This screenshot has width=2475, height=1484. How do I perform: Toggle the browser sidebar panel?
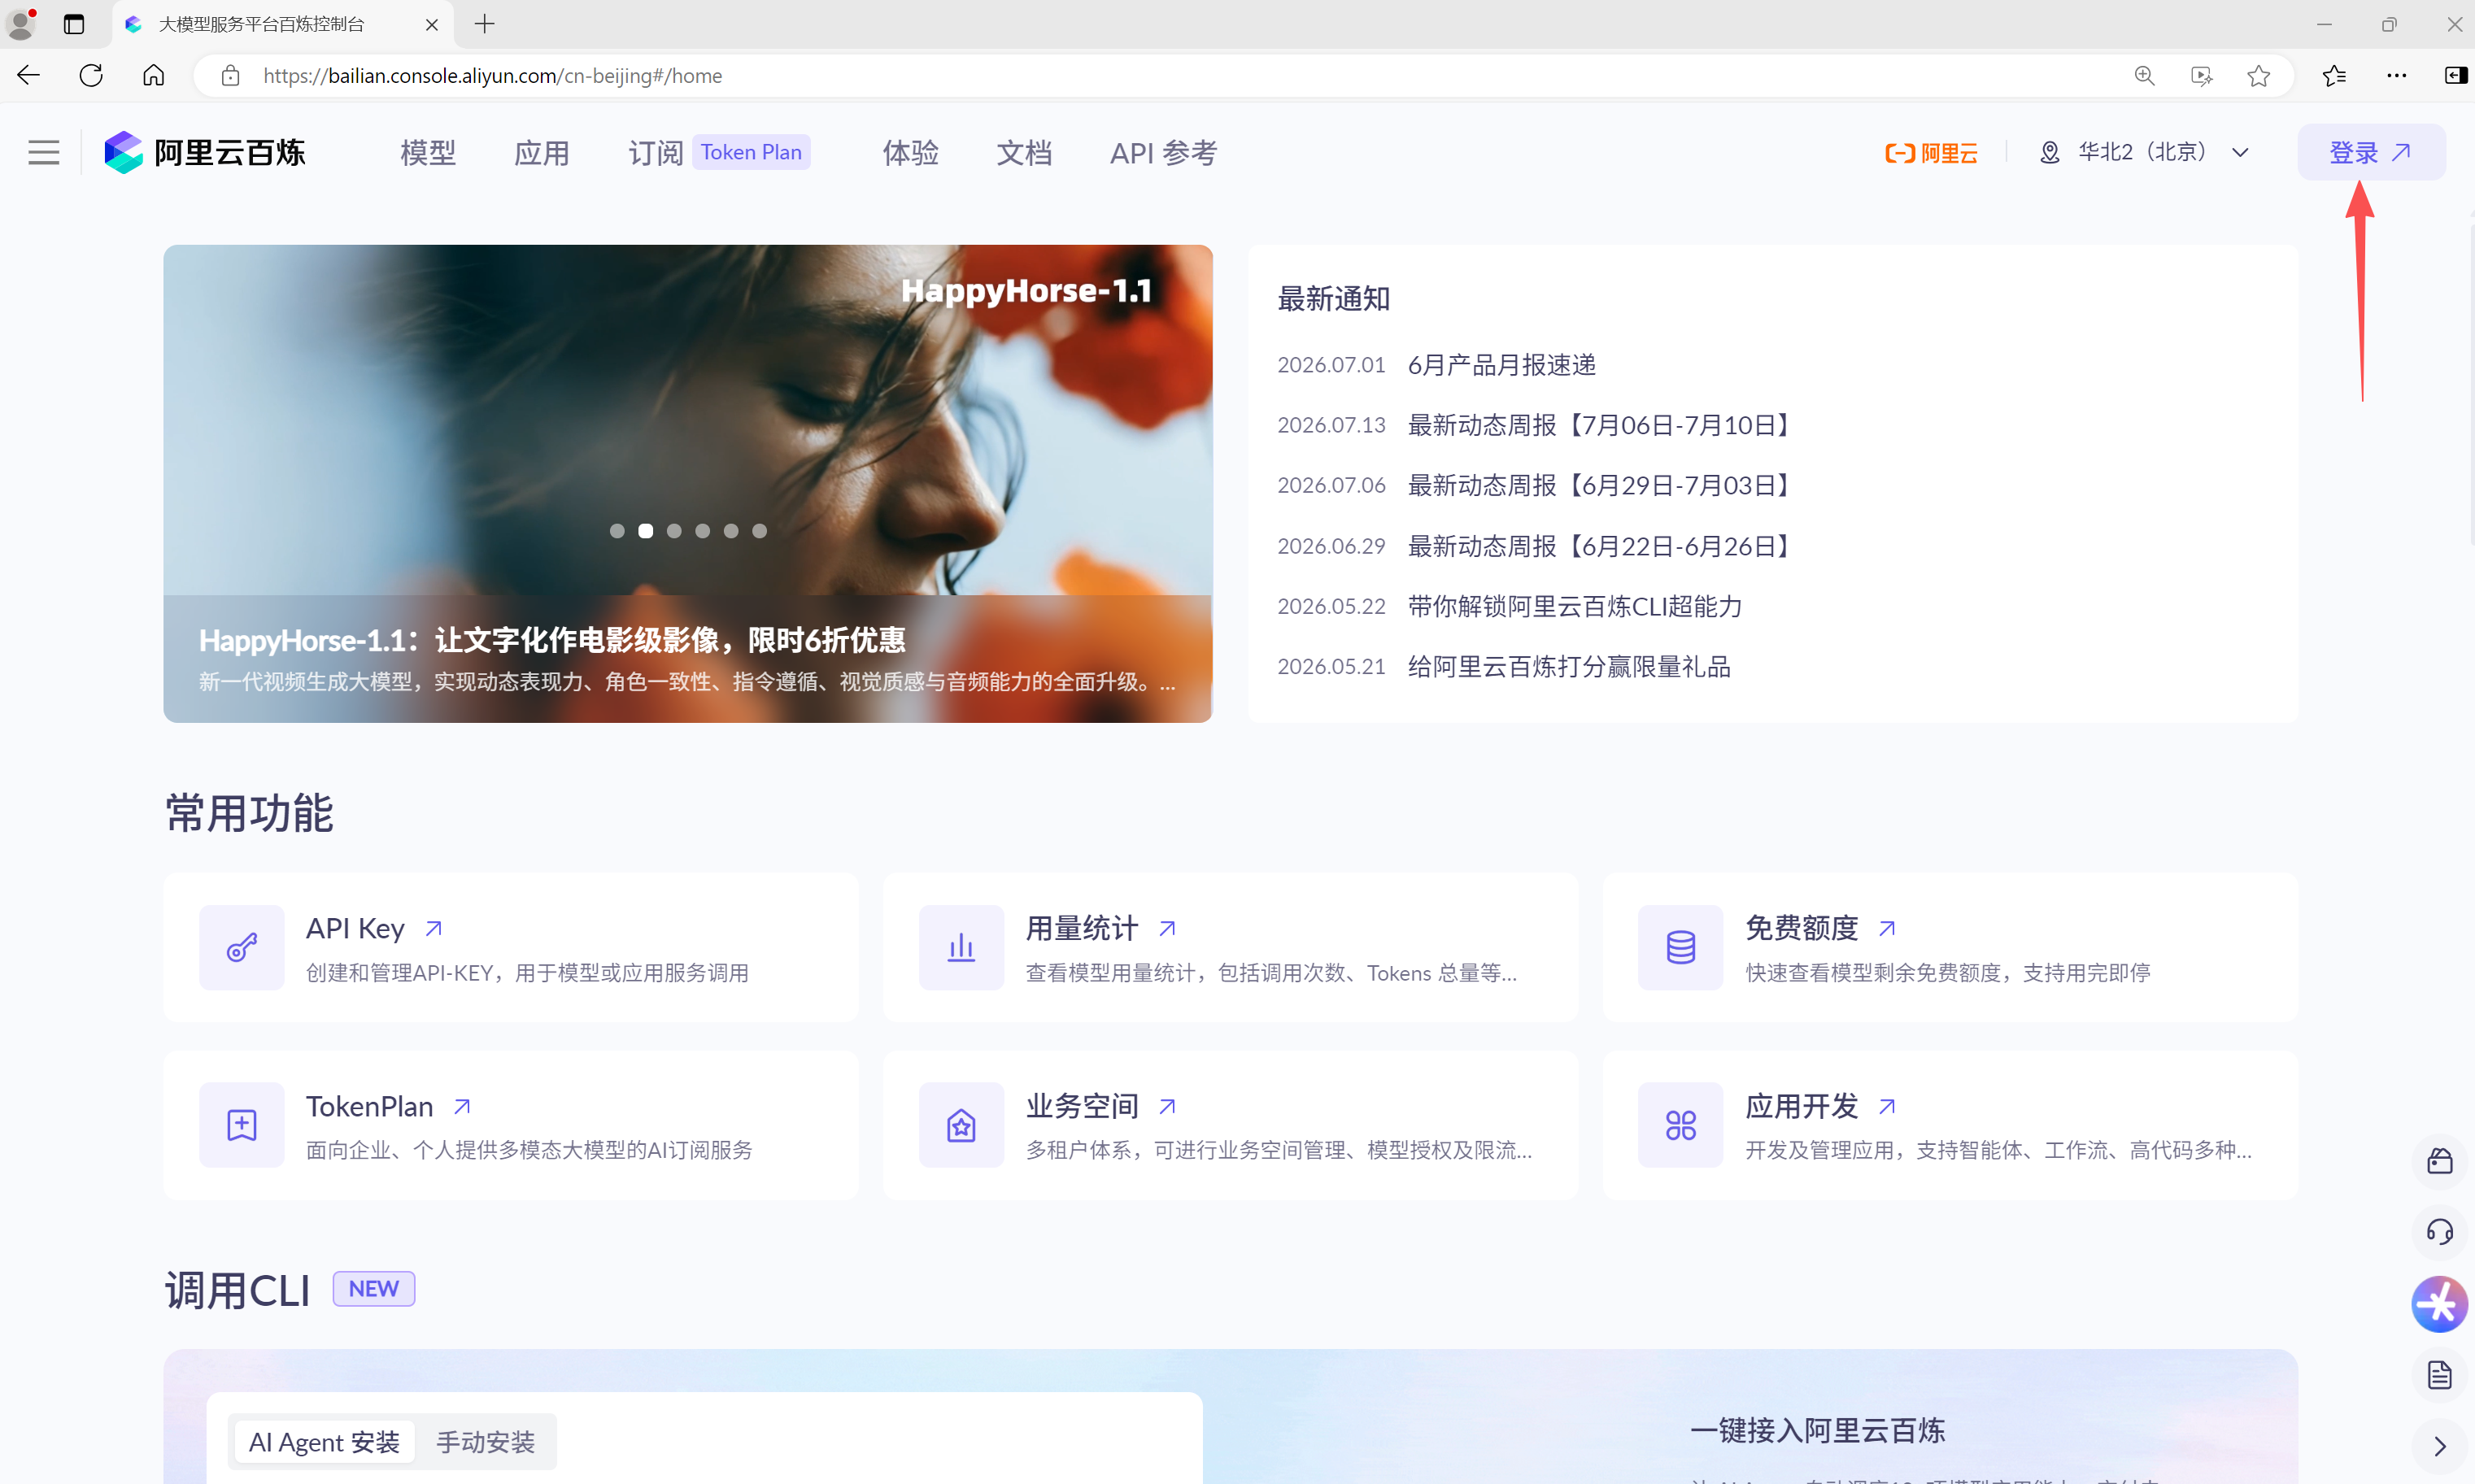[2455, 76]
